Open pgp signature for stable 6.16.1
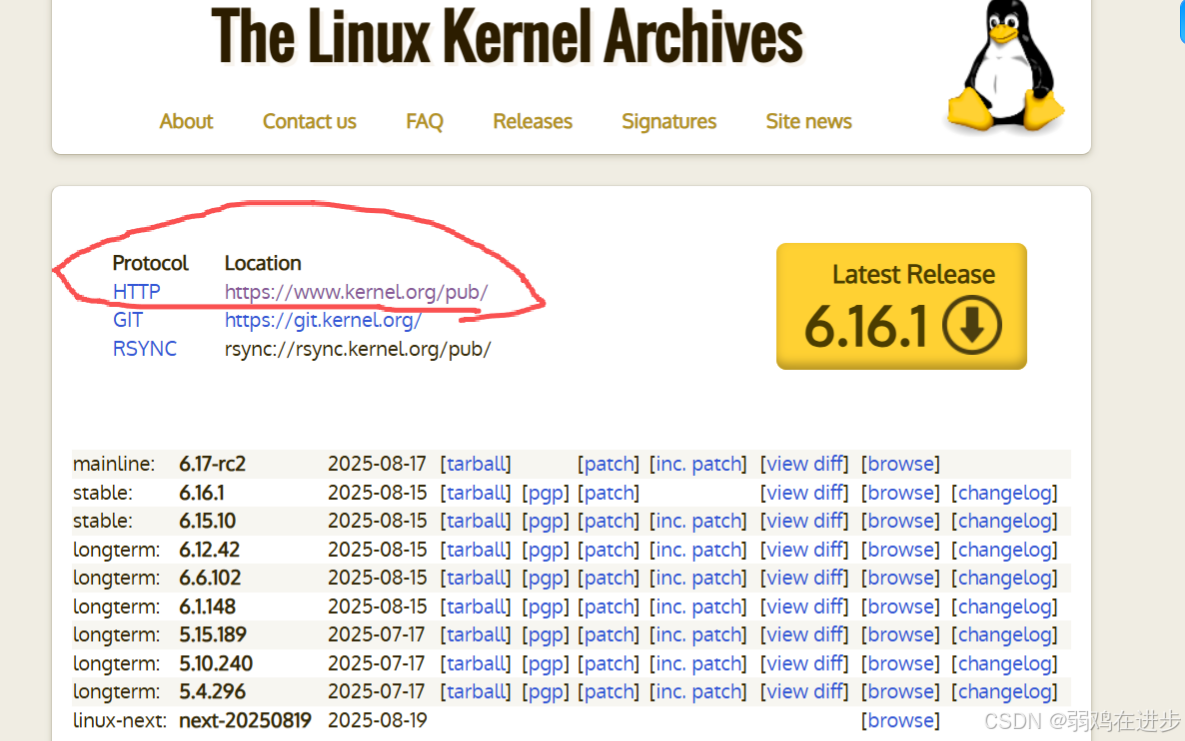This screenshot has width=1185, height=741. [545, 493]
